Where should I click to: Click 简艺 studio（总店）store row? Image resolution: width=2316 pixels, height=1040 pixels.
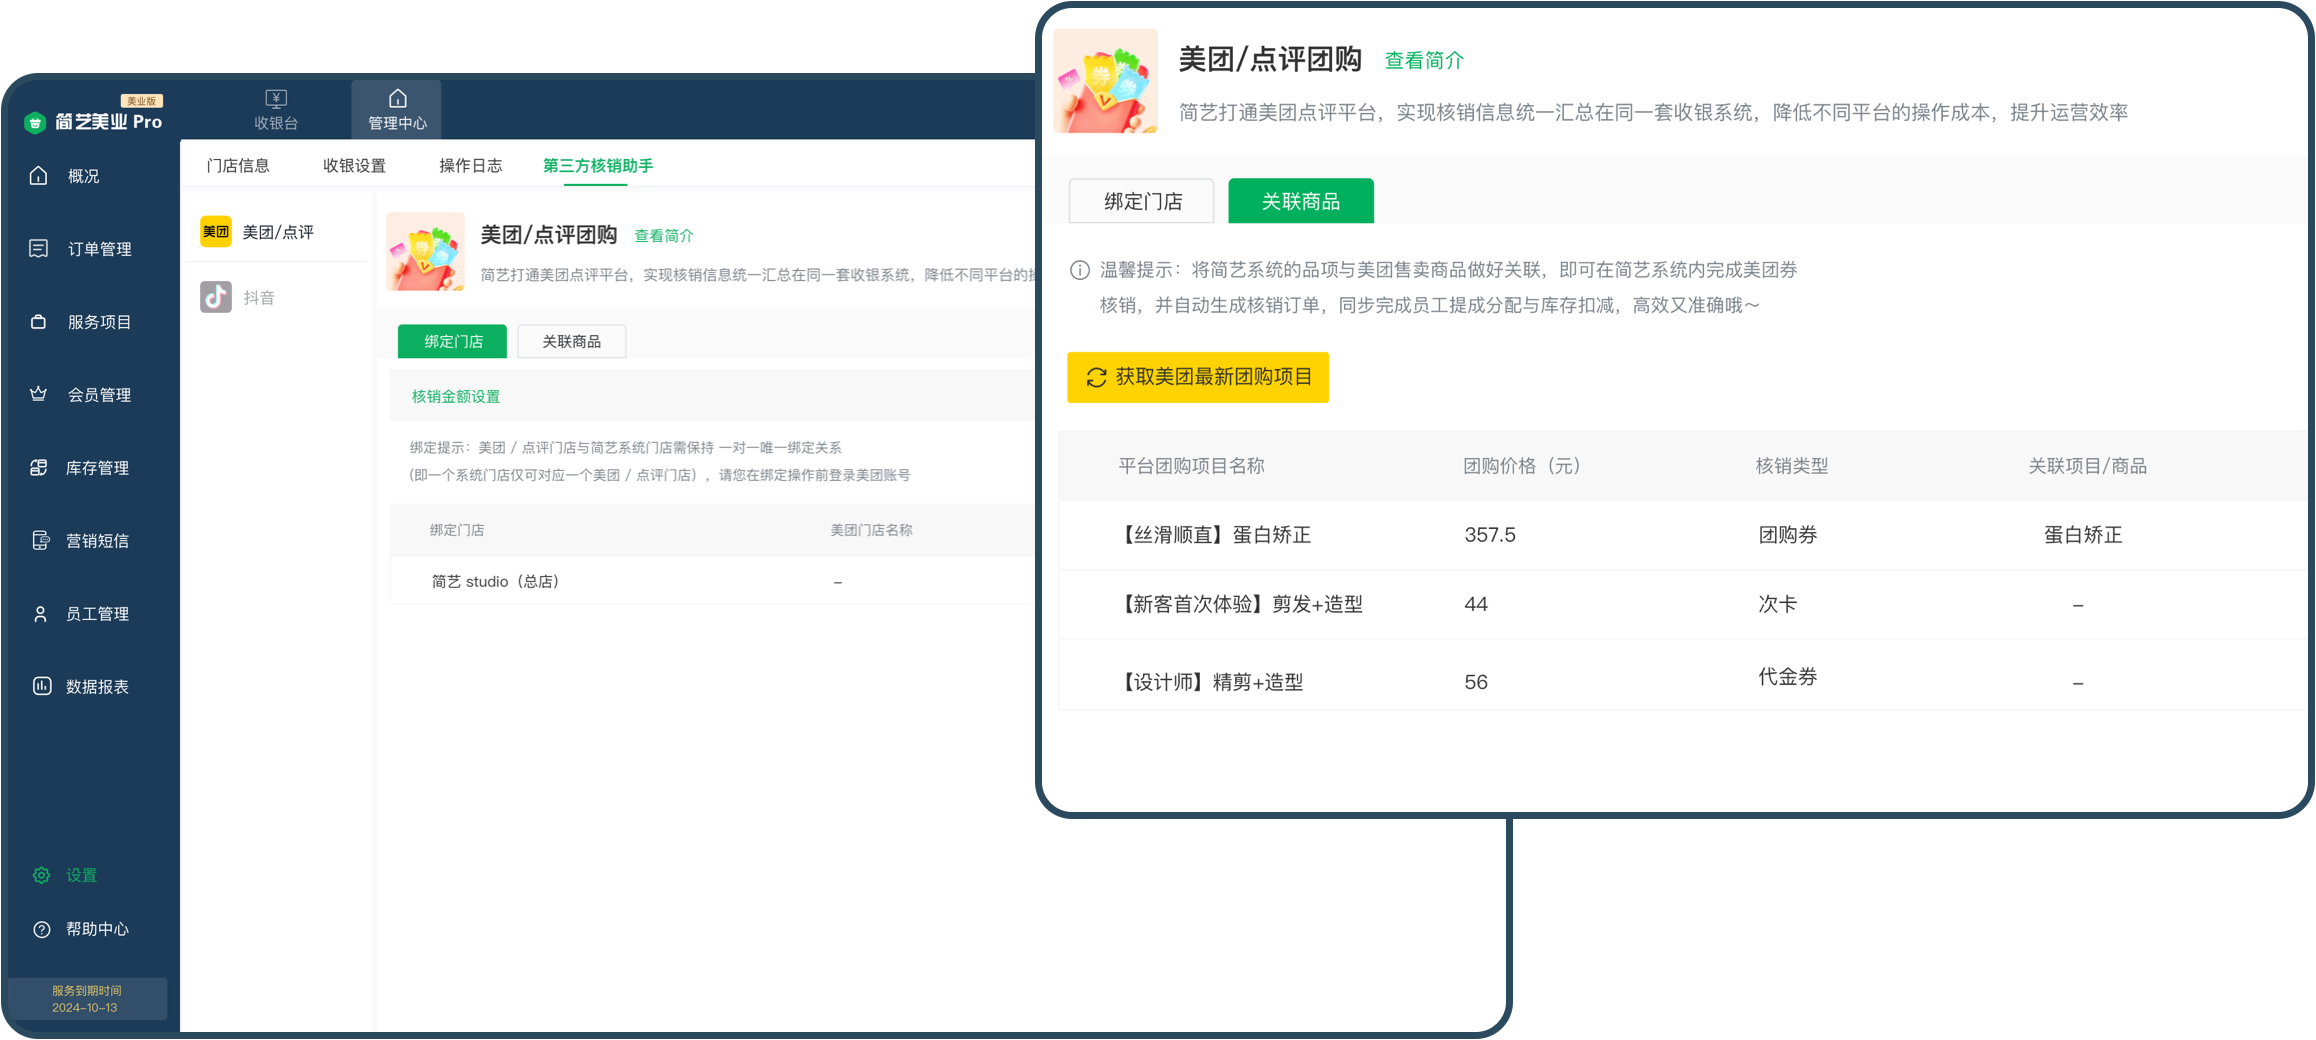pos(712,581)
